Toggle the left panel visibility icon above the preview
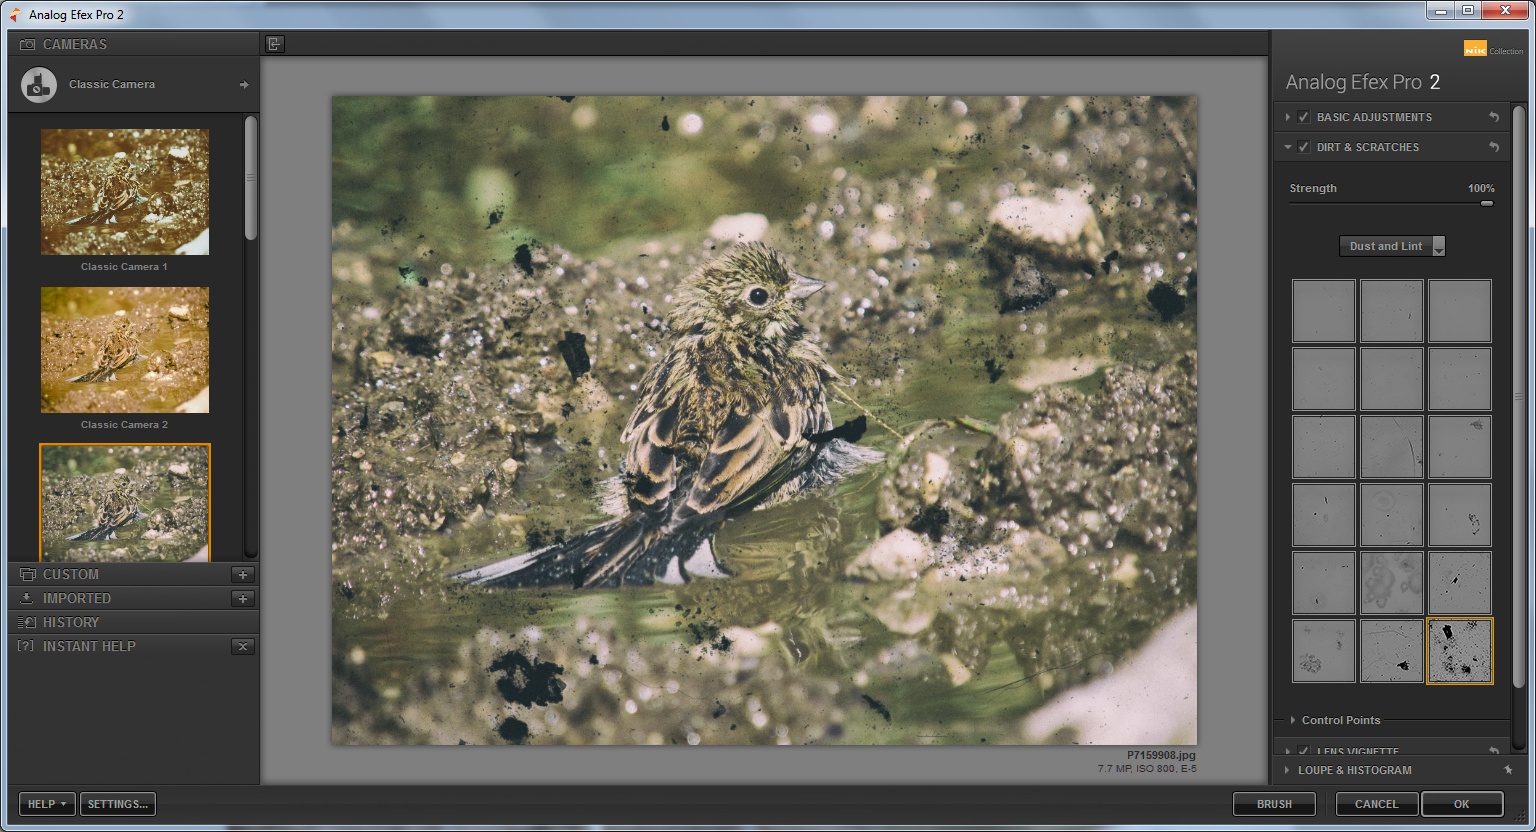Viewport: 1536px width, 832px height. (275, 44)
